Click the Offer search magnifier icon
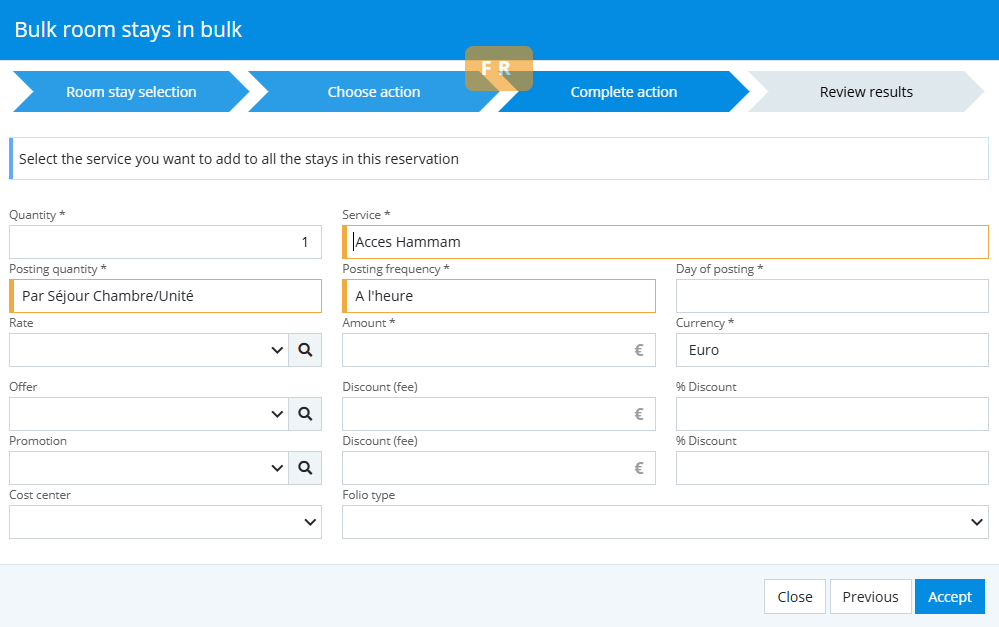 coord(305,414)
